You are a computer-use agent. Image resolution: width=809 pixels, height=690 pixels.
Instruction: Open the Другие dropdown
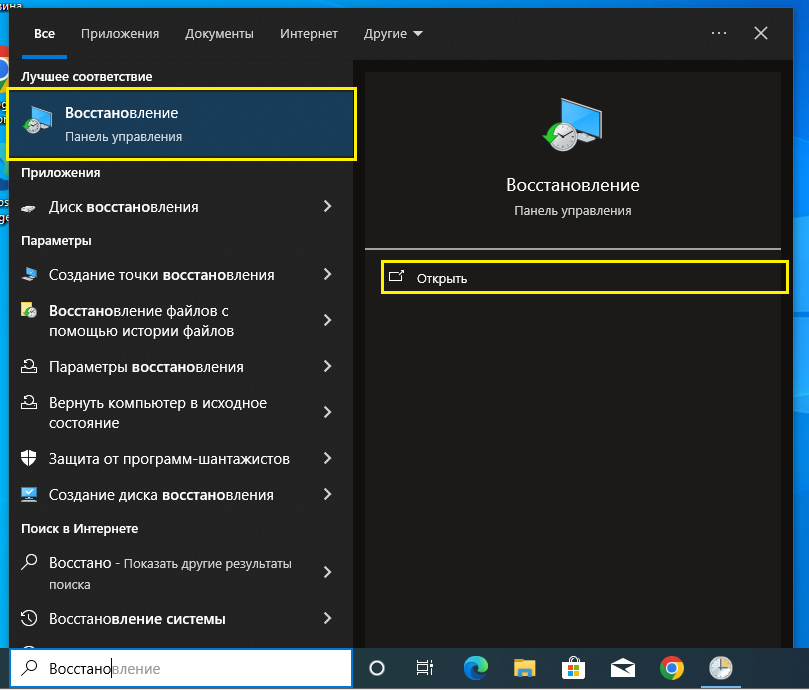click(x=393, y=34)
